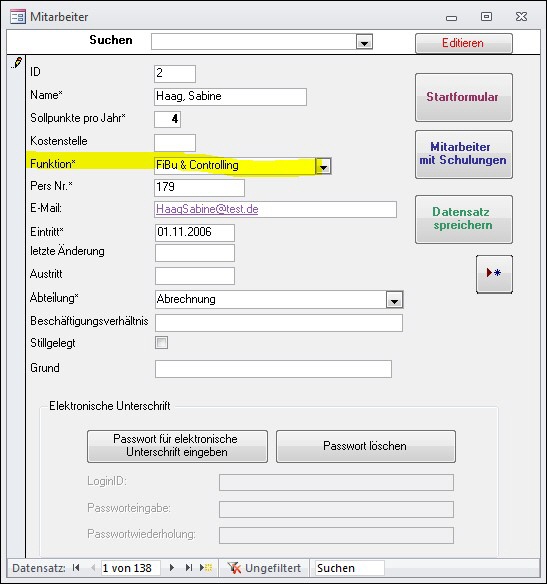Open the Suchen combo box dropdown
This screenshot has width=547, height=584.
(364, 42)
